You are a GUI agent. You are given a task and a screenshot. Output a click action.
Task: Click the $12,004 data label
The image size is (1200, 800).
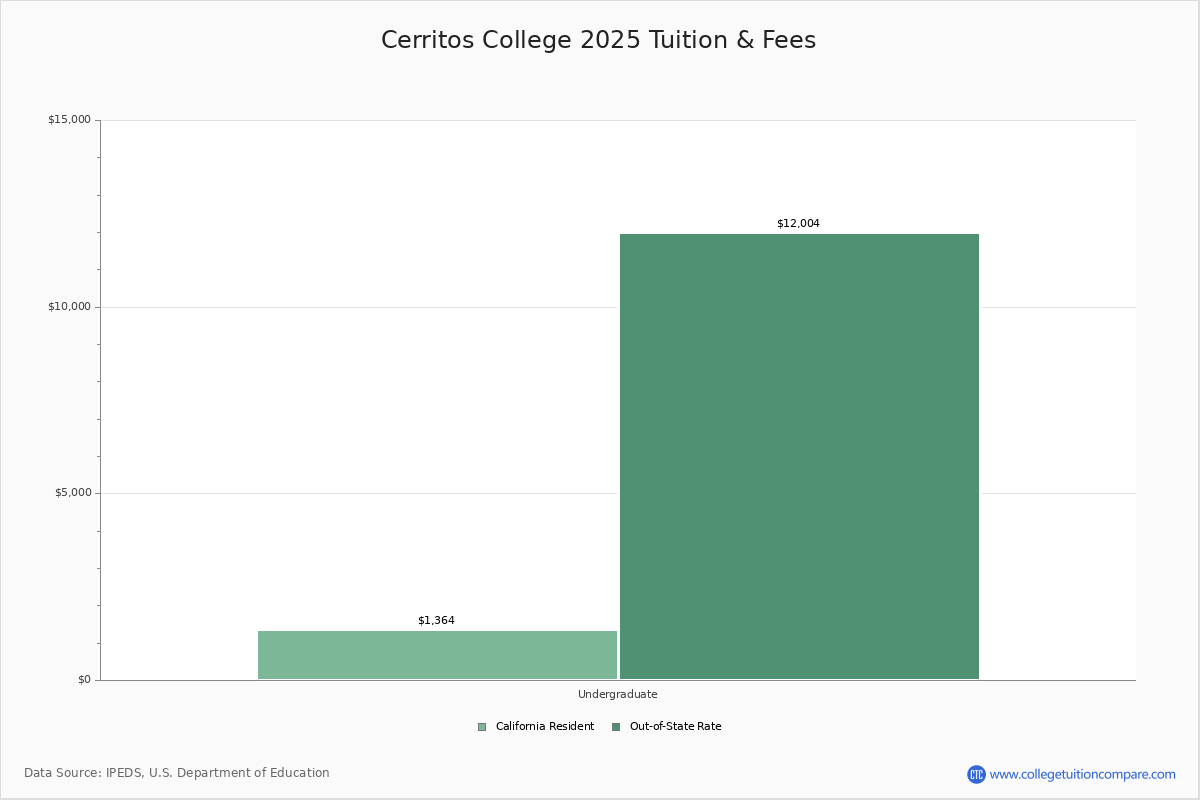coord(798,224)
